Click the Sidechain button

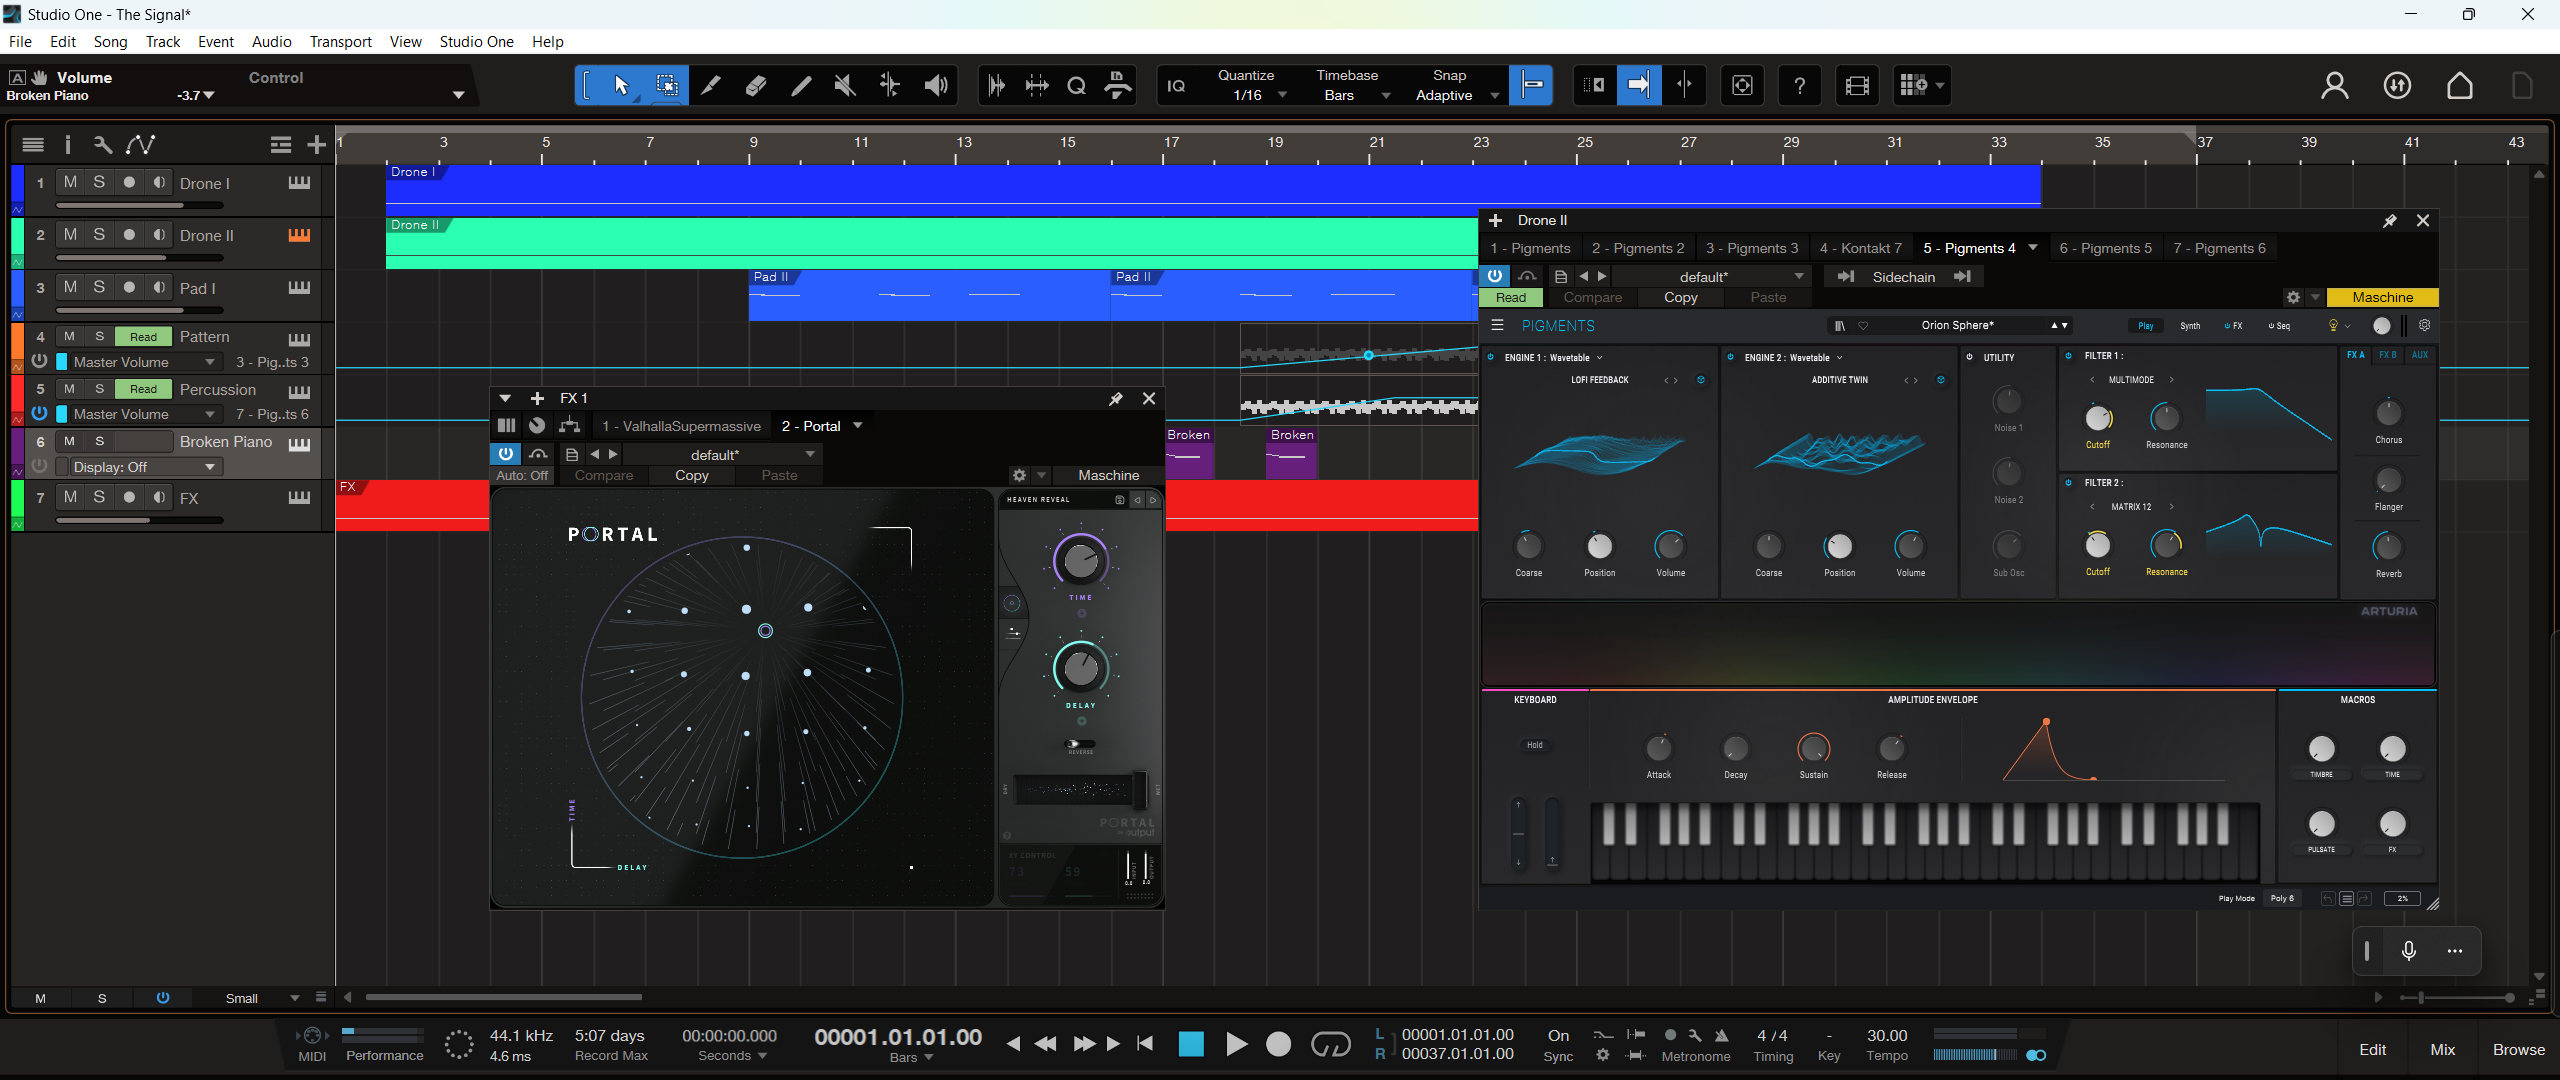[x=1904, y=277]
